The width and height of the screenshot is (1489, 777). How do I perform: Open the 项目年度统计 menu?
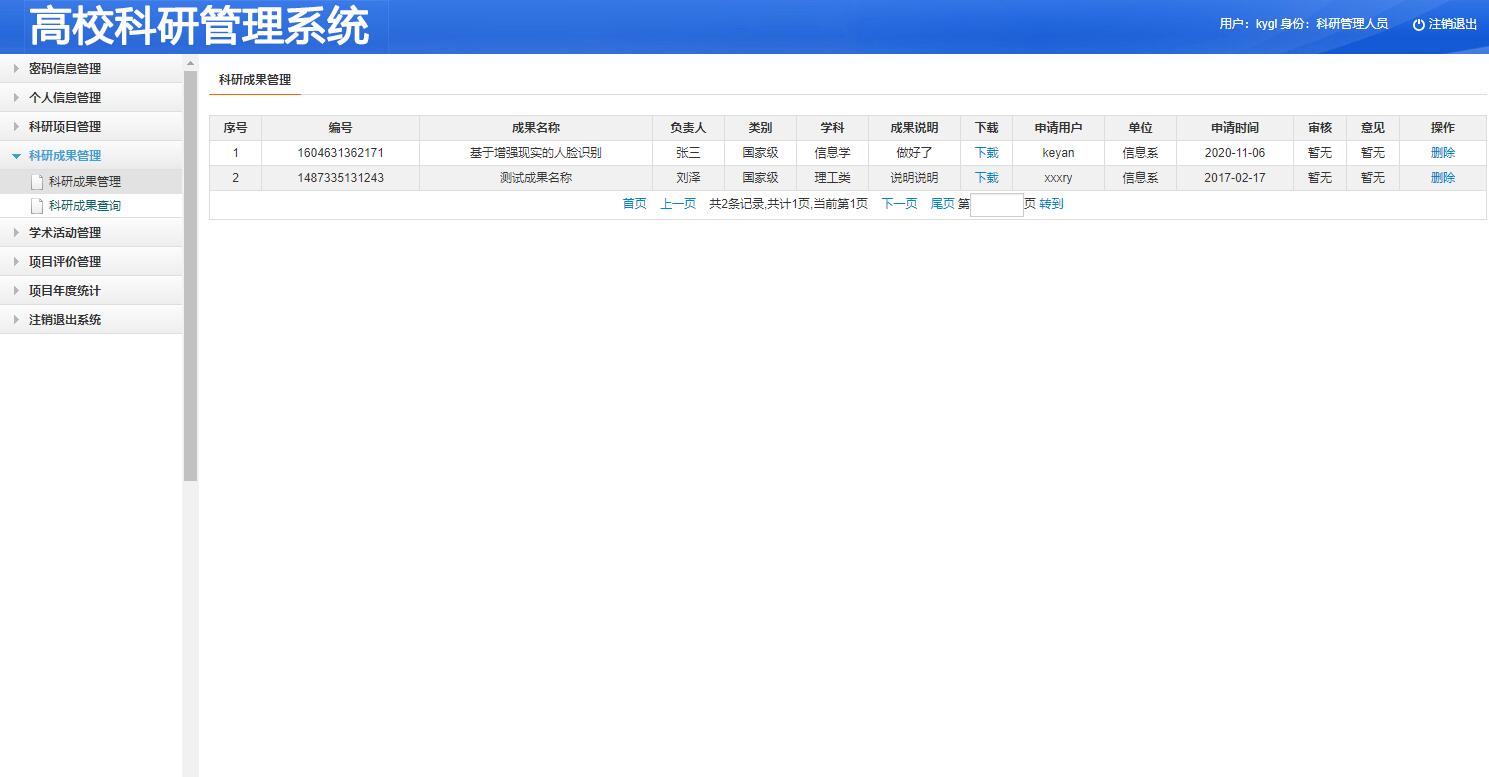point(65,291)
